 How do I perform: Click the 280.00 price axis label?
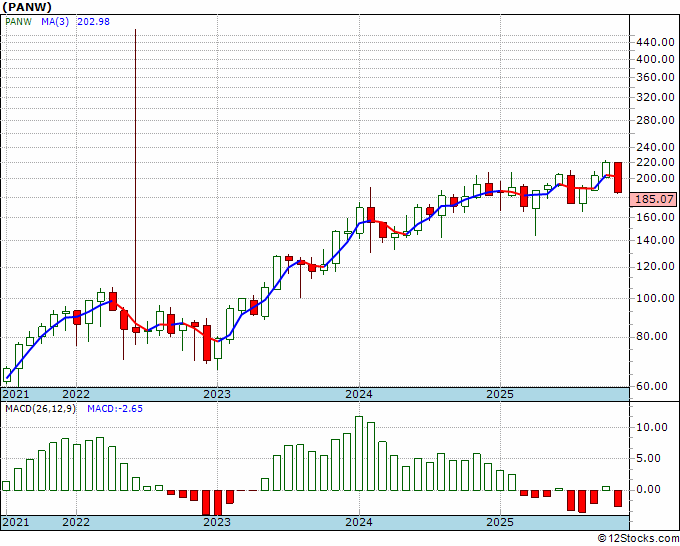(655, 121)
